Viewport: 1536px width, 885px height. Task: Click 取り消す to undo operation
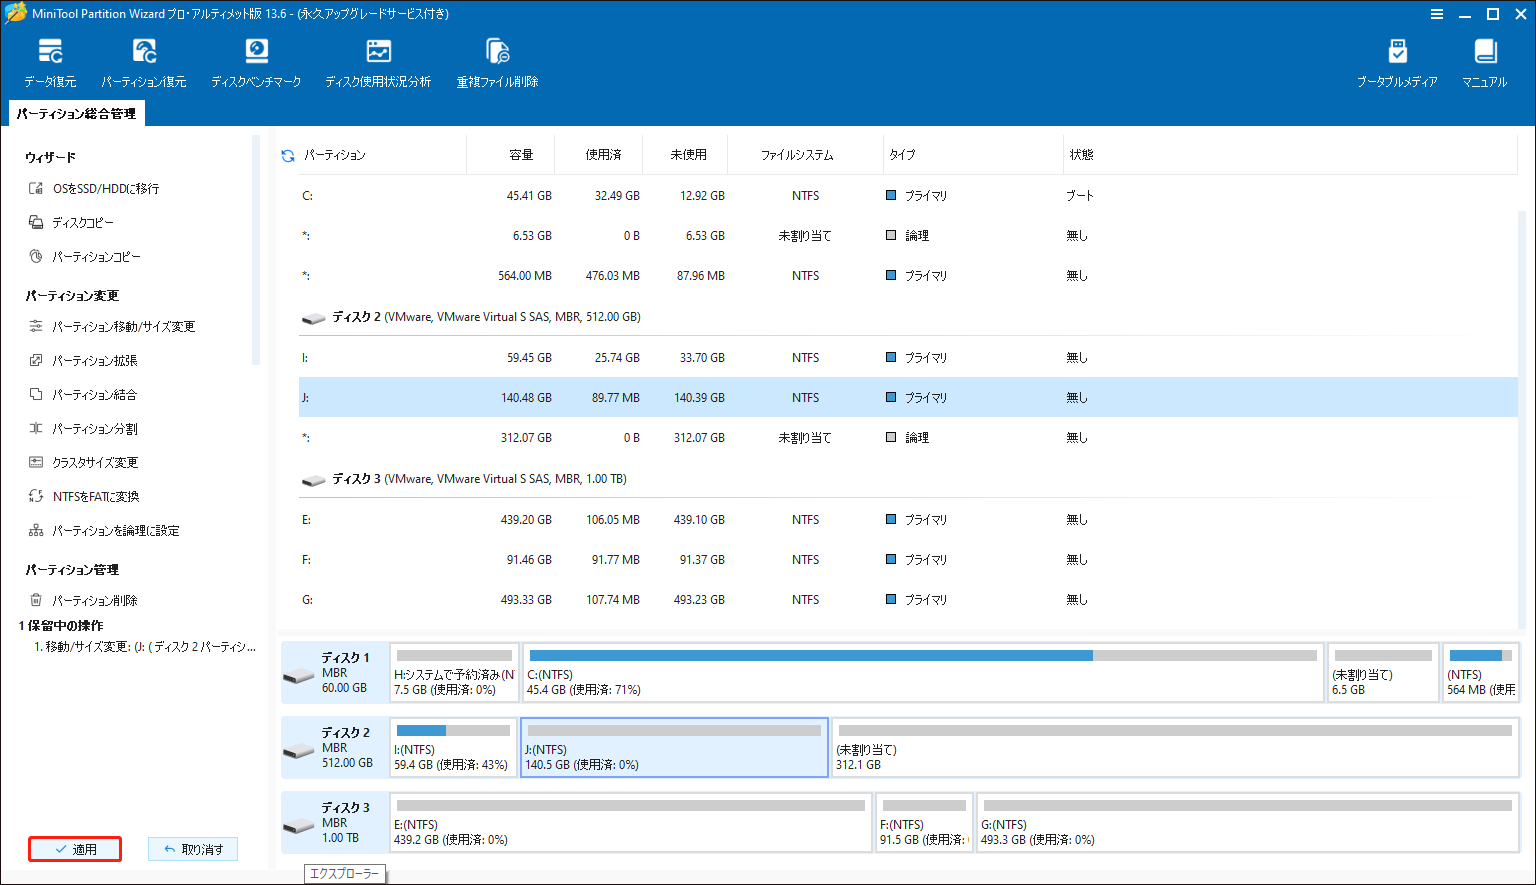(x=193, y=849)
